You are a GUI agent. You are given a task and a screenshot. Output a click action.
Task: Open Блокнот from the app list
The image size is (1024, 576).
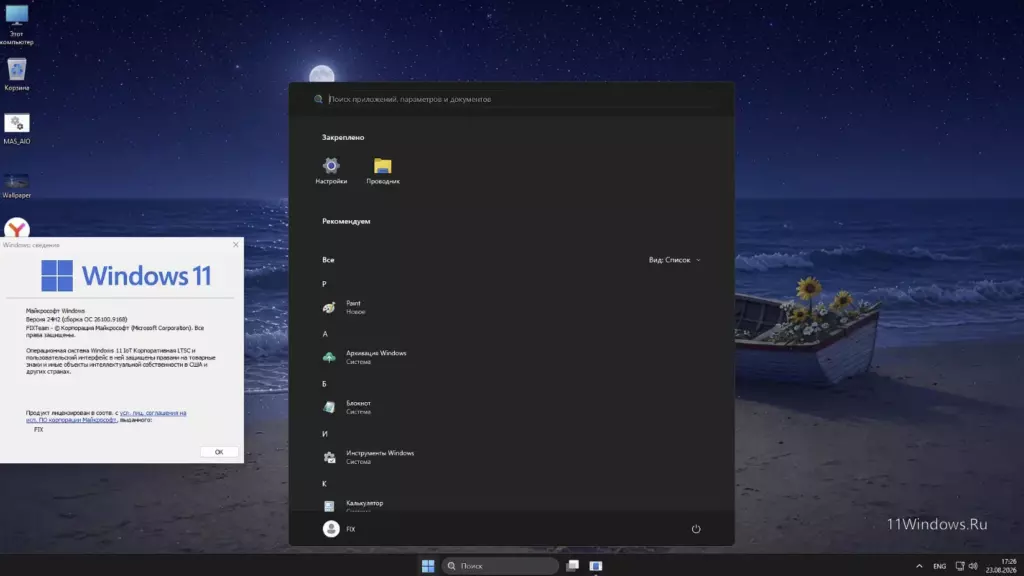pyautogui.click(x=509, y=407)
